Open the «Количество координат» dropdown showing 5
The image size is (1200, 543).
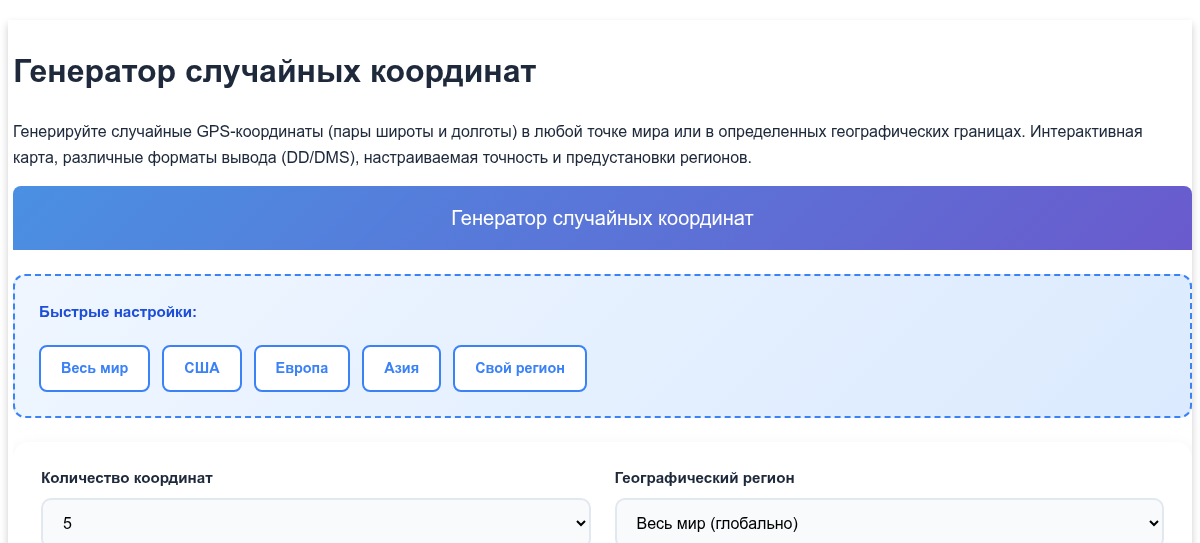(x=316, y=522)
